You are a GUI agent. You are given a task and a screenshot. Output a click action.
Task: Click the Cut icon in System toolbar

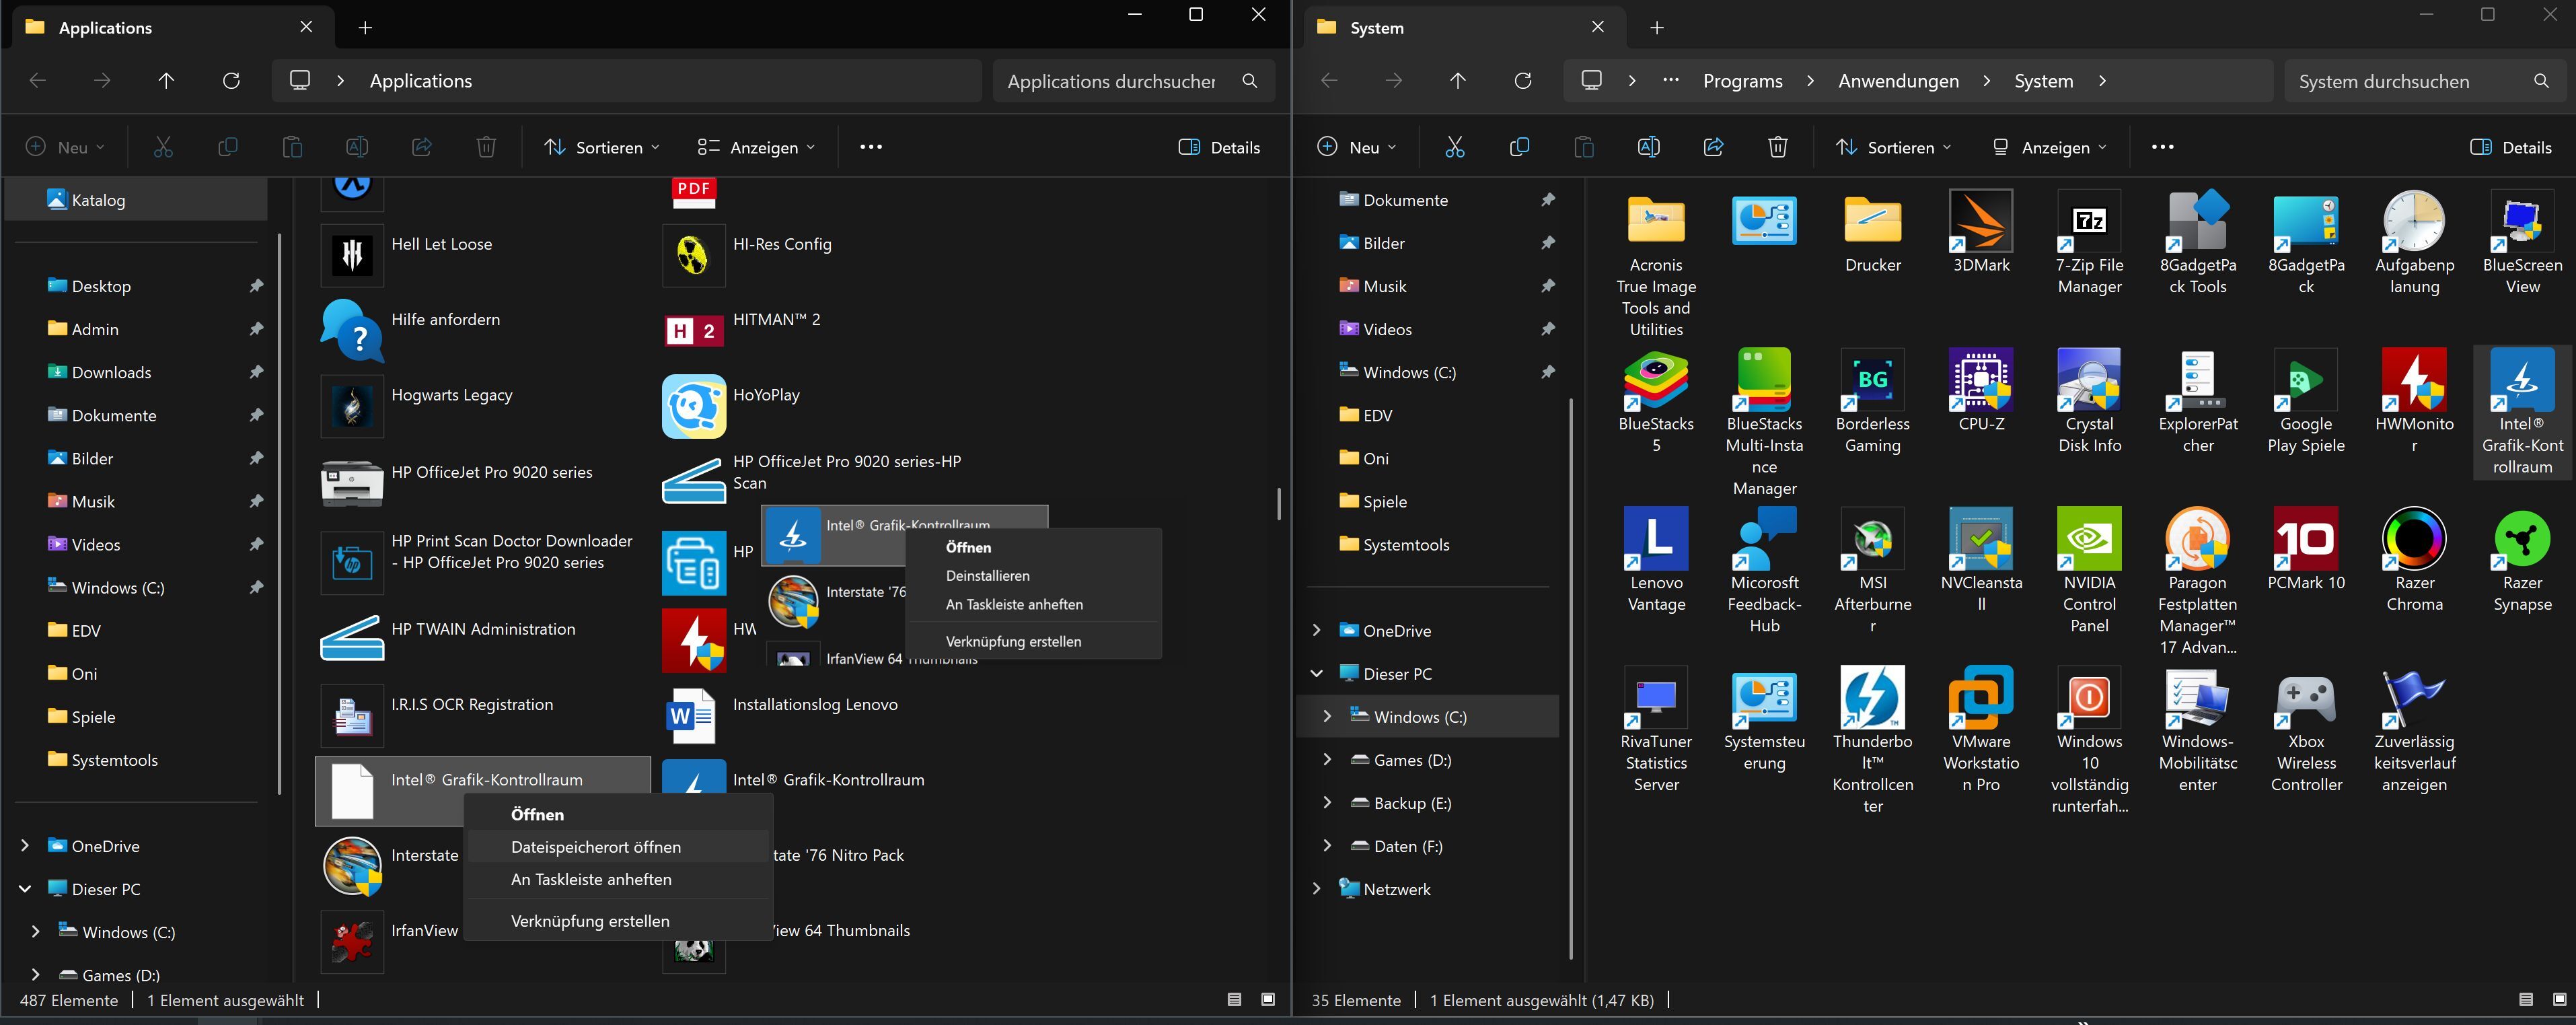pyautogui.click(x=1454, y=147)
